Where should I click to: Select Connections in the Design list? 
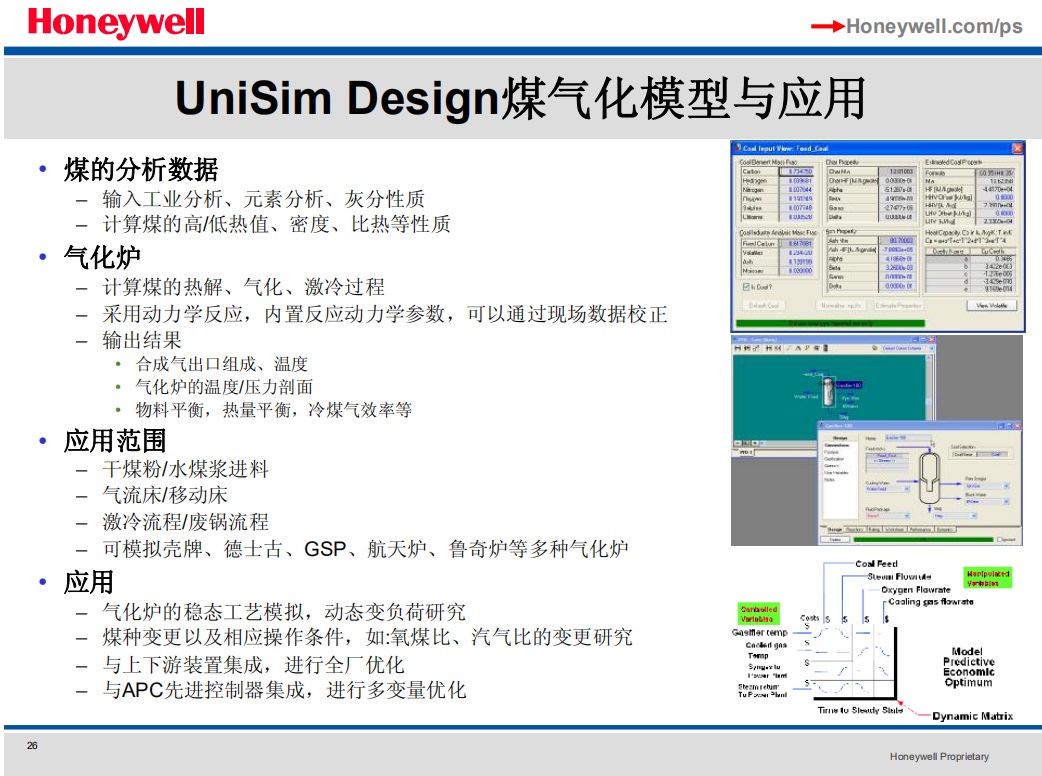836,445
